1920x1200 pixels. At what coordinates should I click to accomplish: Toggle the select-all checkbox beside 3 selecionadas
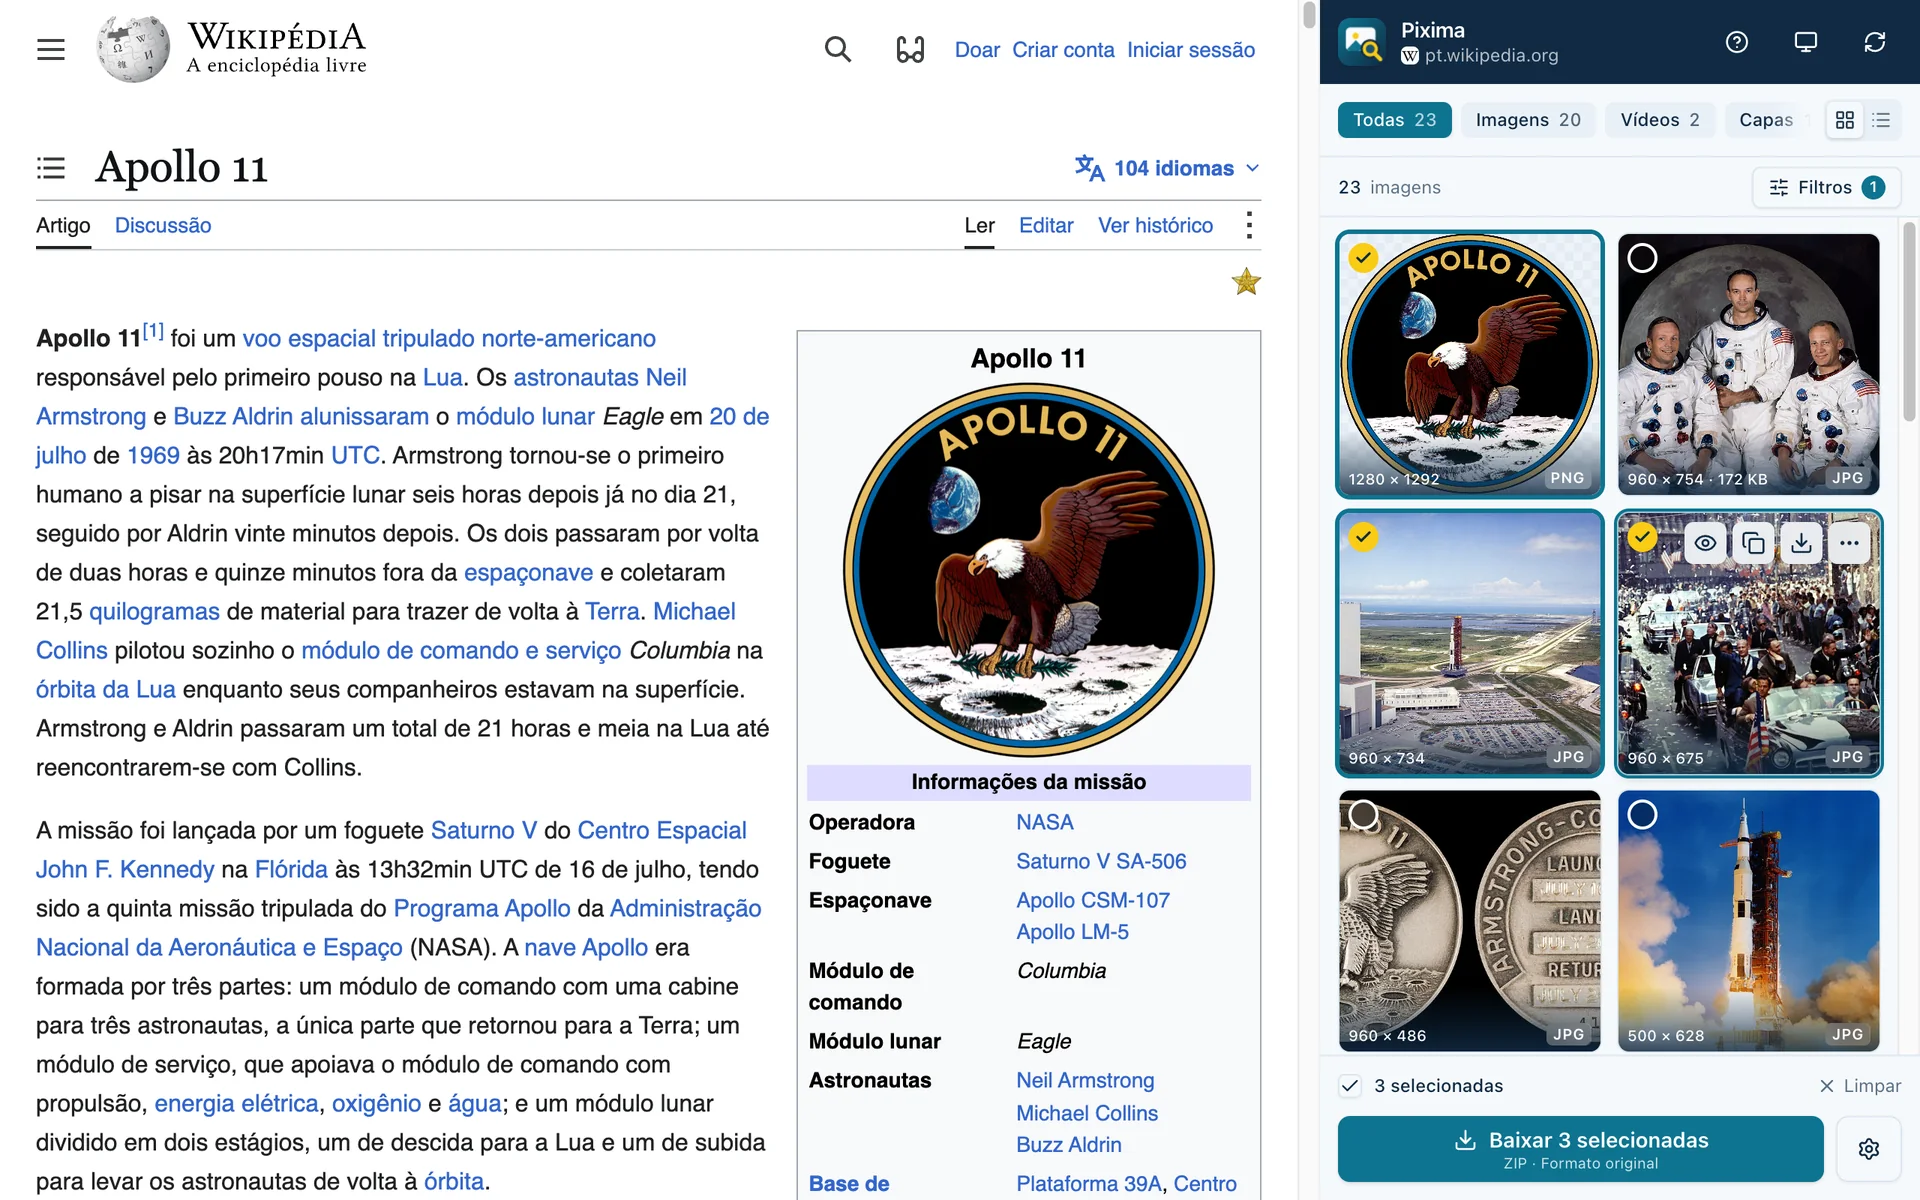click(1350, 1086)
